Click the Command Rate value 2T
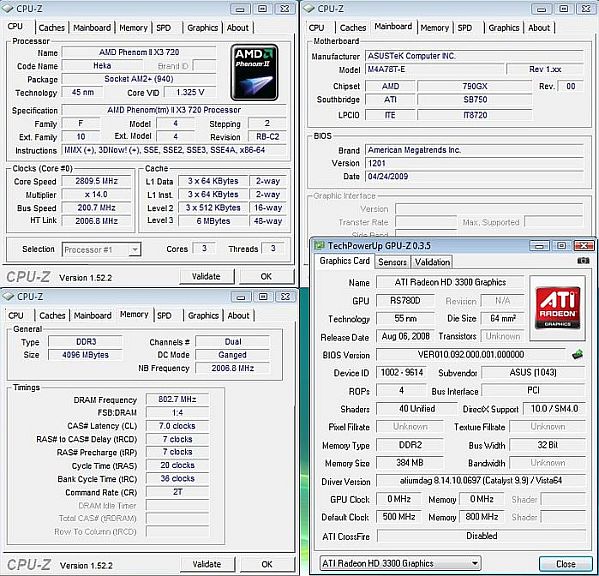599x576 pixels. [177, 492]
